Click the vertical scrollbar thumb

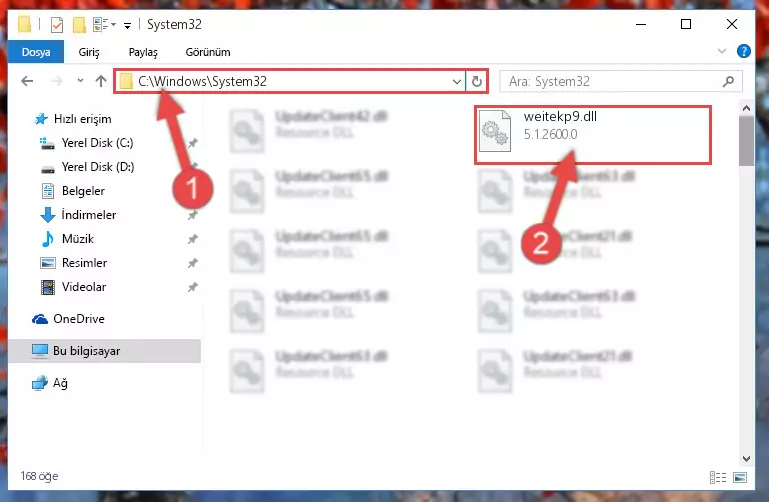[746, 141]
